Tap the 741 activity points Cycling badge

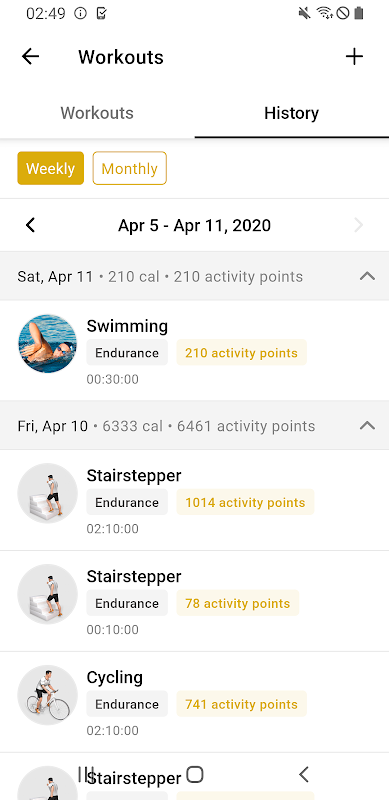[x=241, y=704]
